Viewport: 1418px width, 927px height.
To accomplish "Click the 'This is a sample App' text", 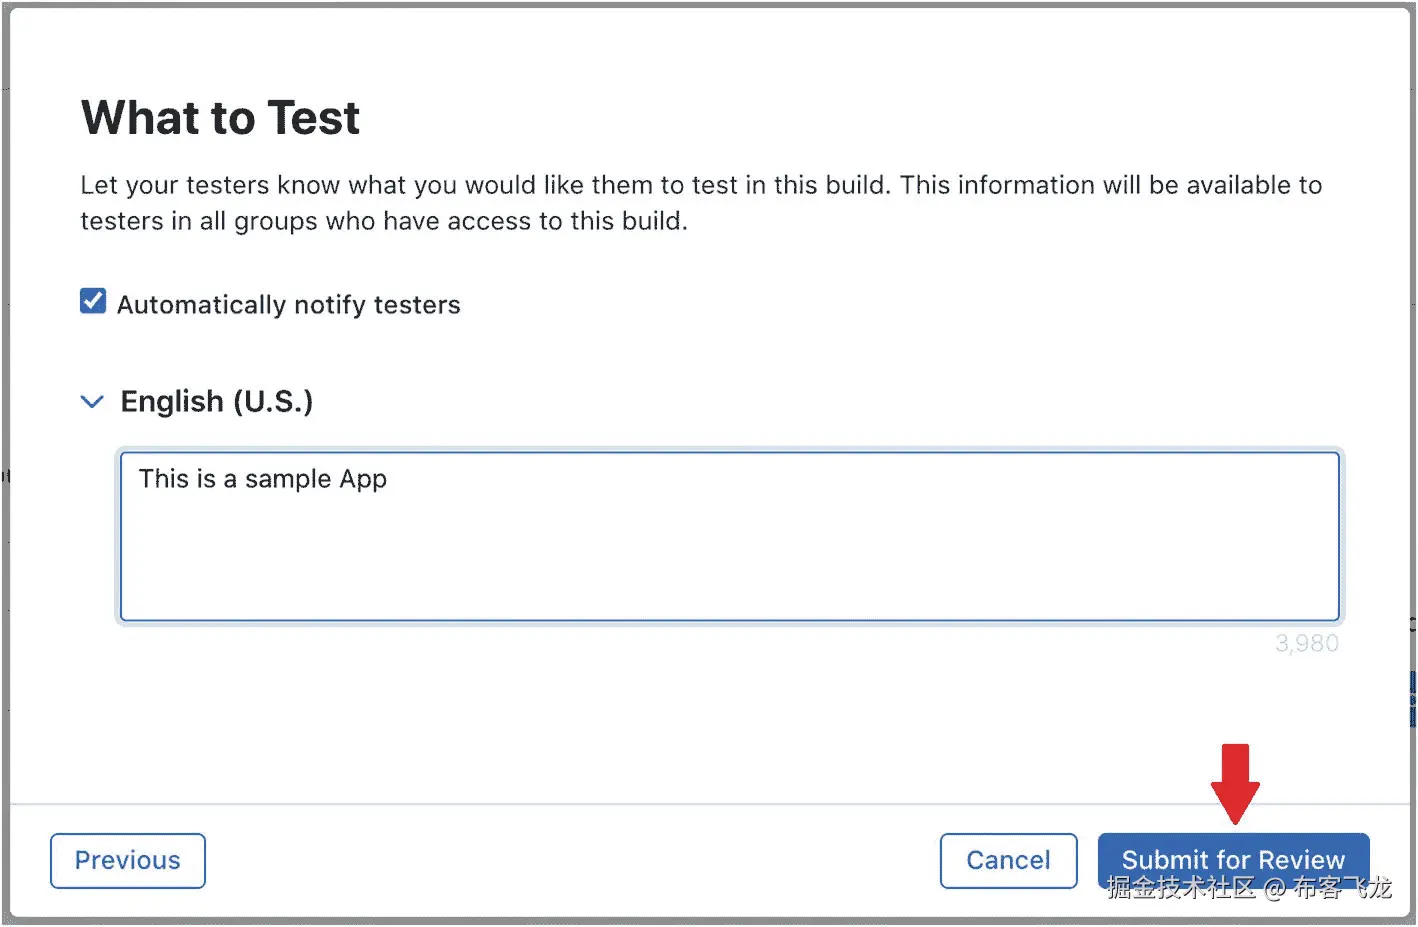I will tap(262, 479).
